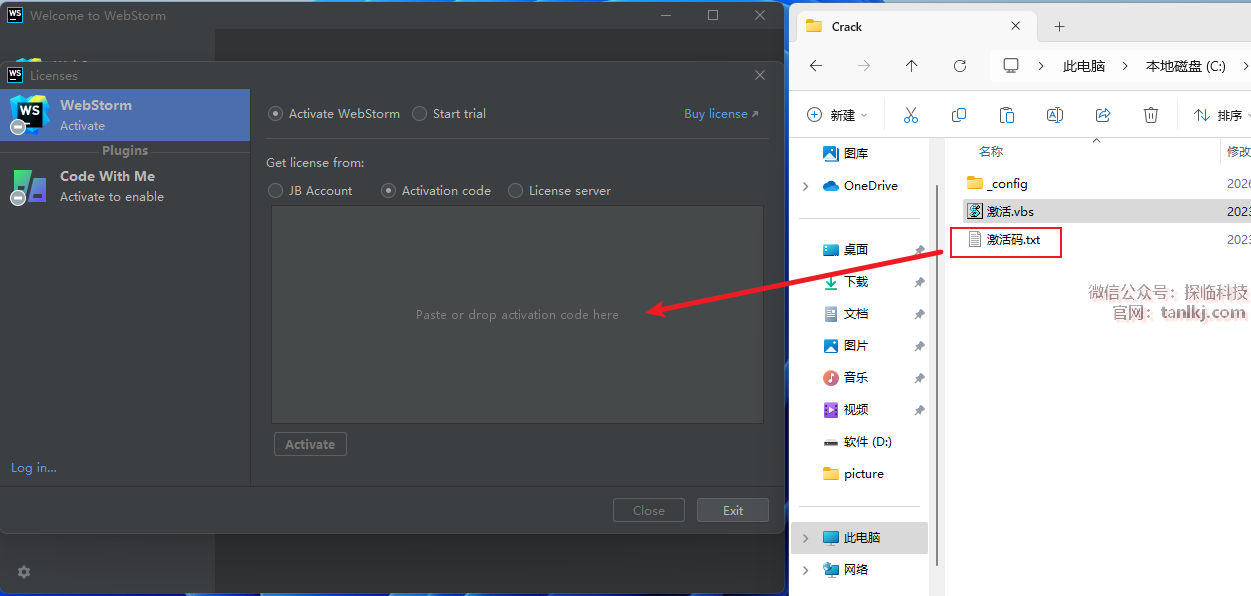Viewport: 1251px width, 596px height.
Task: Click the Buy license link
Action: tap(720, 114)
